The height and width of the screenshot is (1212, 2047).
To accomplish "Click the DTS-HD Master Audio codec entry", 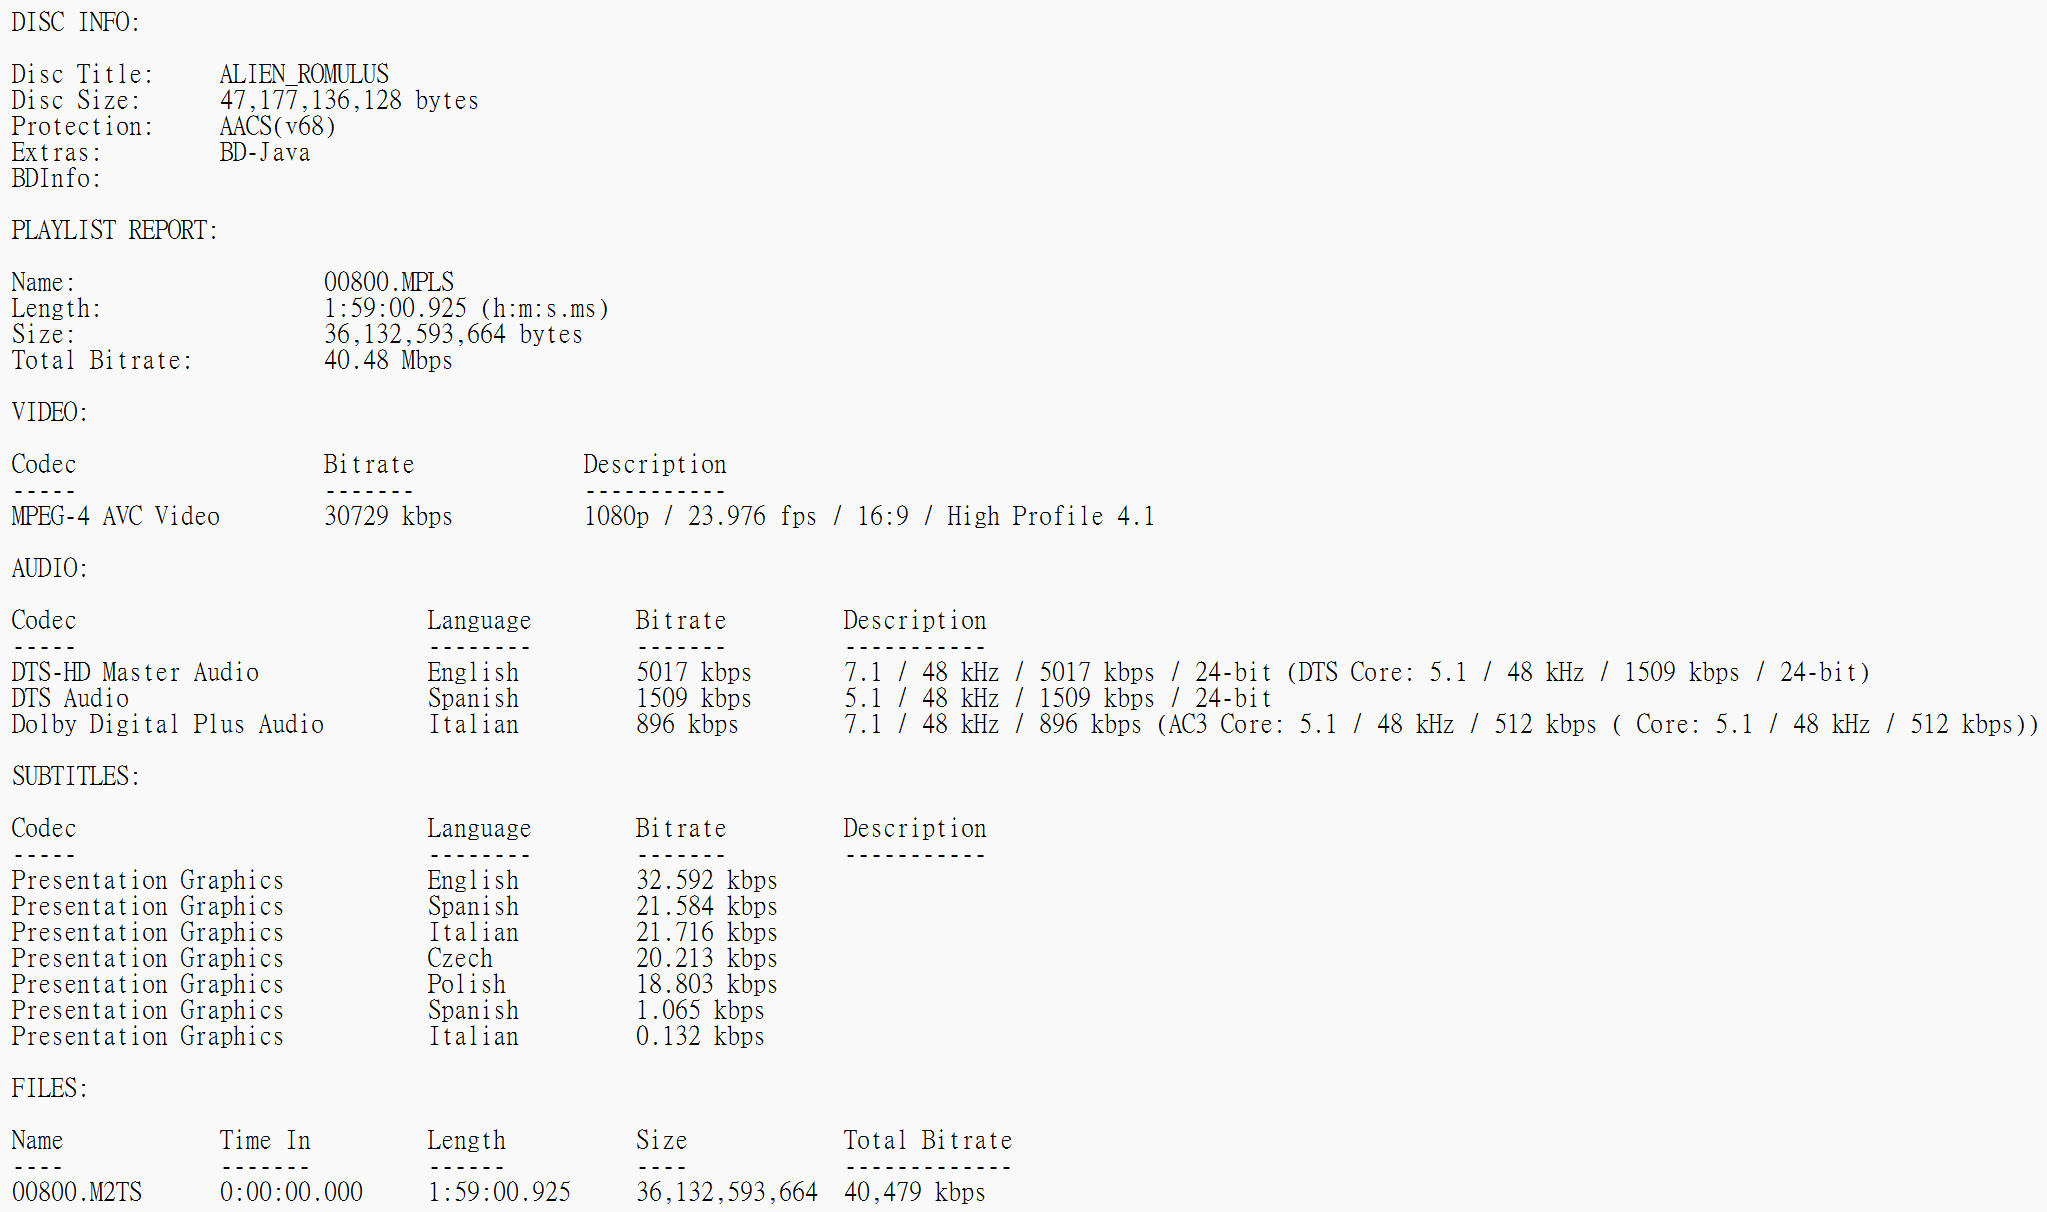I will tap(135, 673).
